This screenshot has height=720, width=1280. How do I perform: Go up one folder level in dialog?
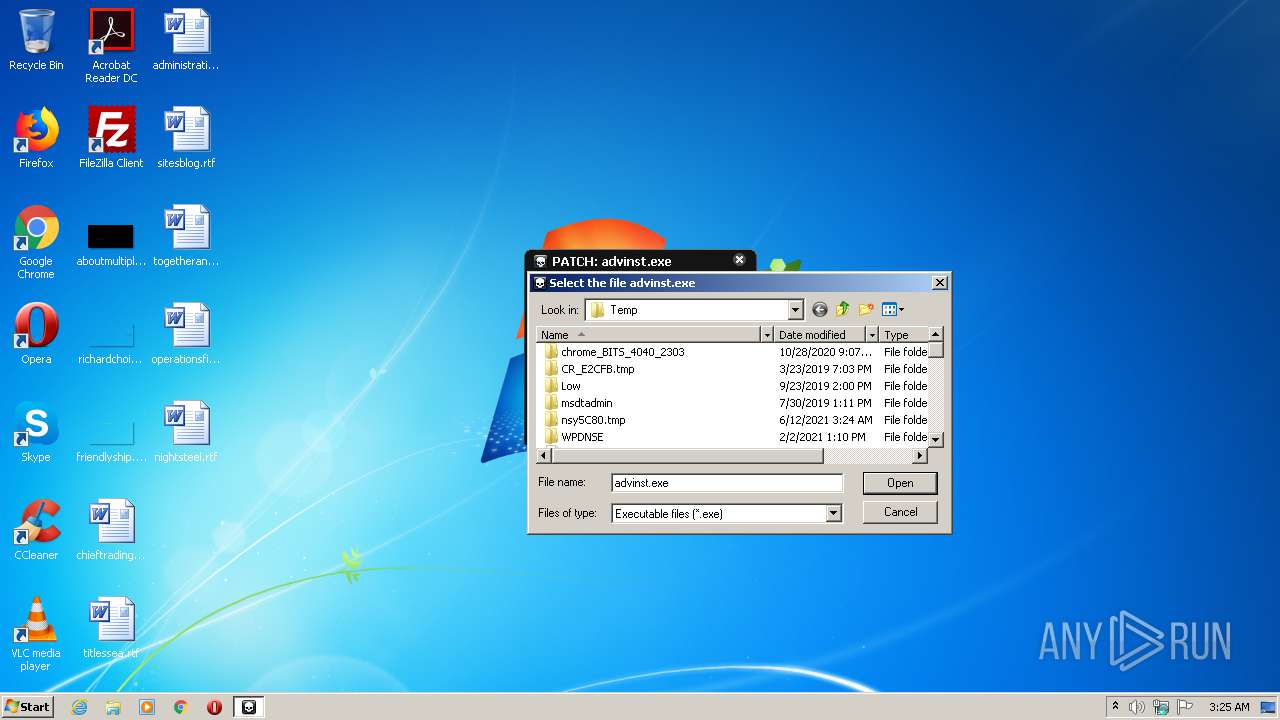tap(843, 310)
